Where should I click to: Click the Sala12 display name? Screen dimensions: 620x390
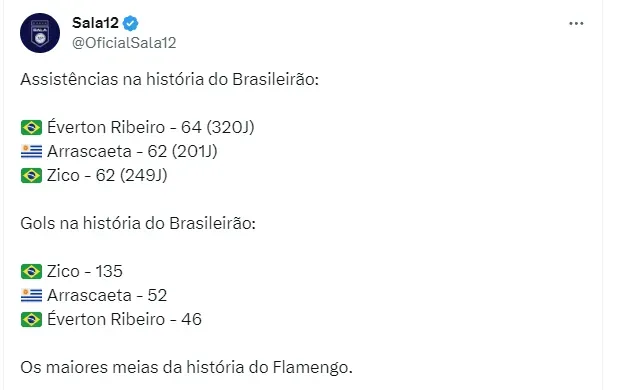(x=95, y=23)
